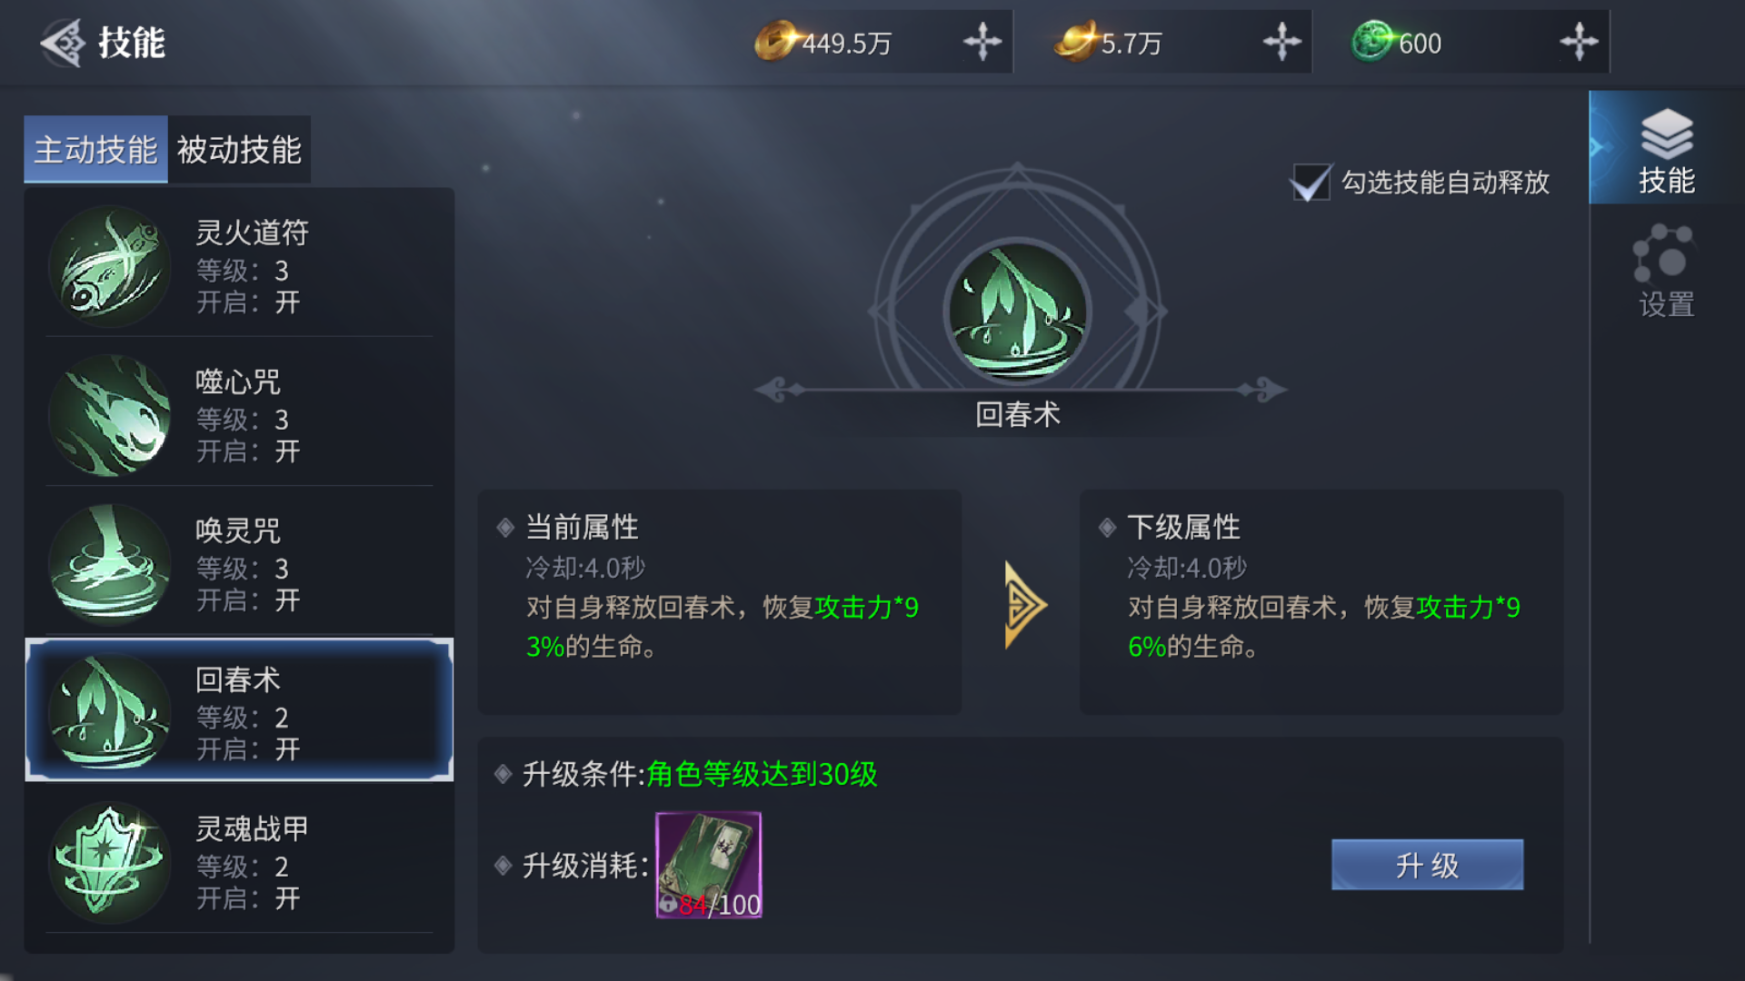Viewport: 1745px width, 981px height.
Task: Select the 灵魂战甲 shield skill icon
Action: click(x=109, y=862)
